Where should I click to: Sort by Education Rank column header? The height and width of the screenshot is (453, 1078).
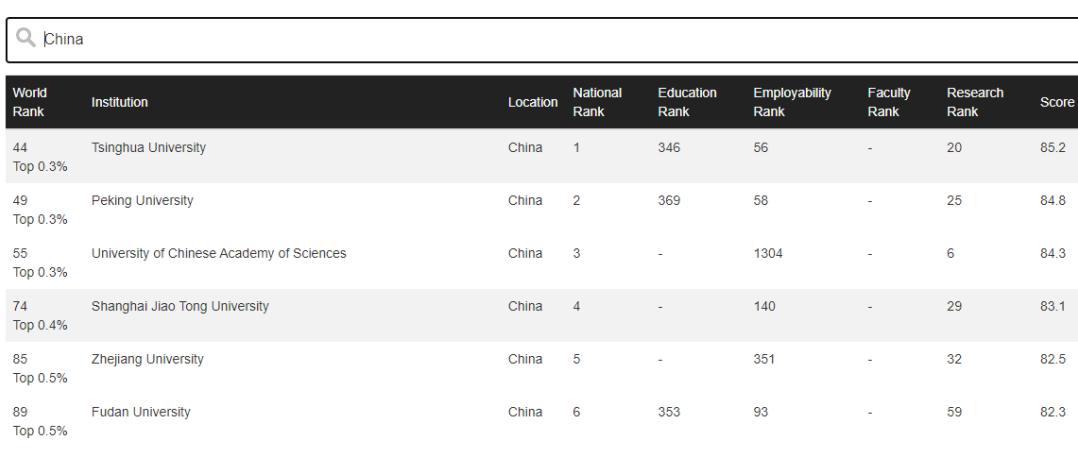coord(687,102)
